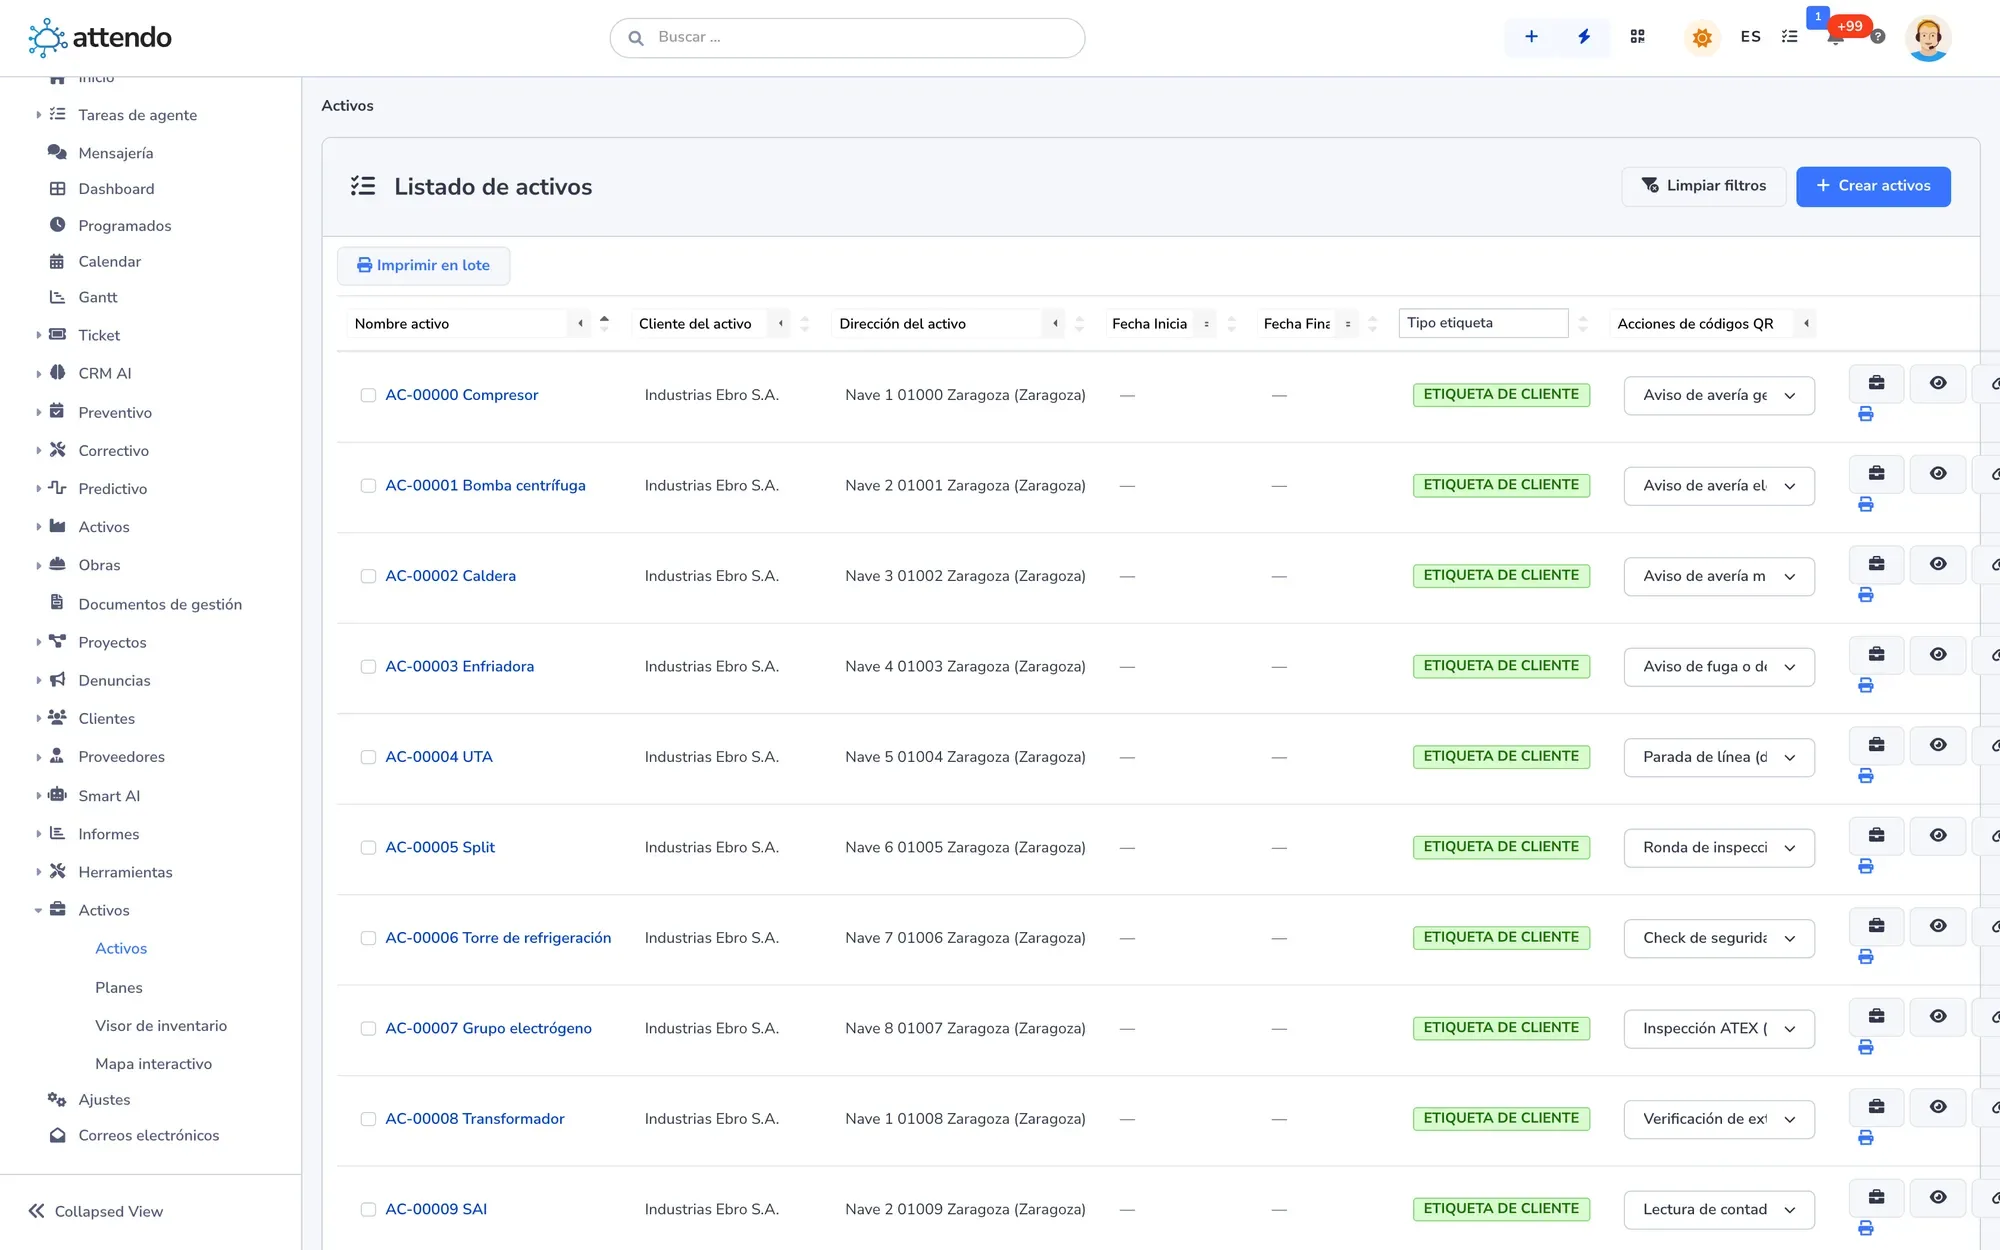
Task: Open Dashboard from the sidebar
Action: [116, 189]
